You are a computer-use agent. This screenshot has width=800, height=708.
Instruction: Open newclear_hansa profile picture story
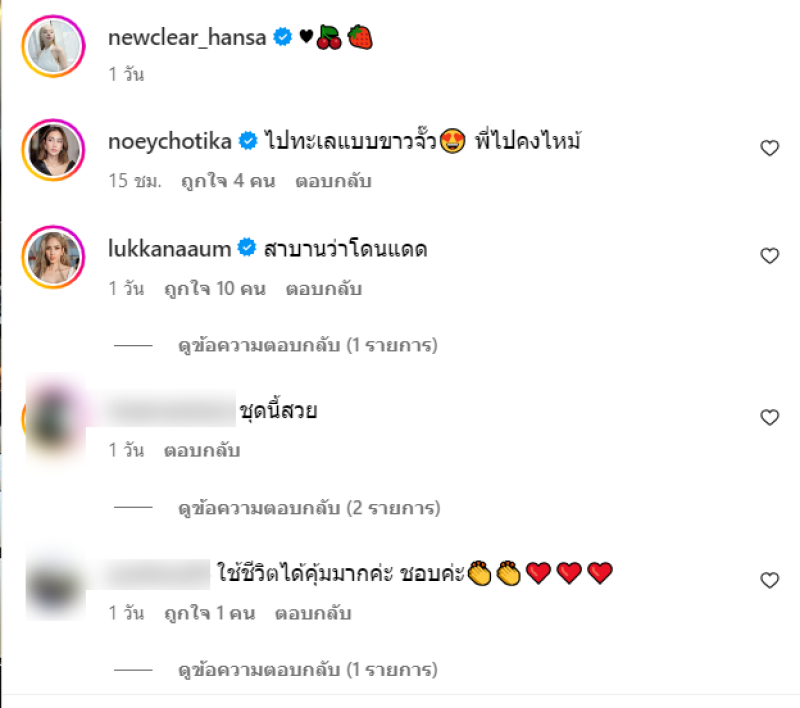(x=53, y=46)
